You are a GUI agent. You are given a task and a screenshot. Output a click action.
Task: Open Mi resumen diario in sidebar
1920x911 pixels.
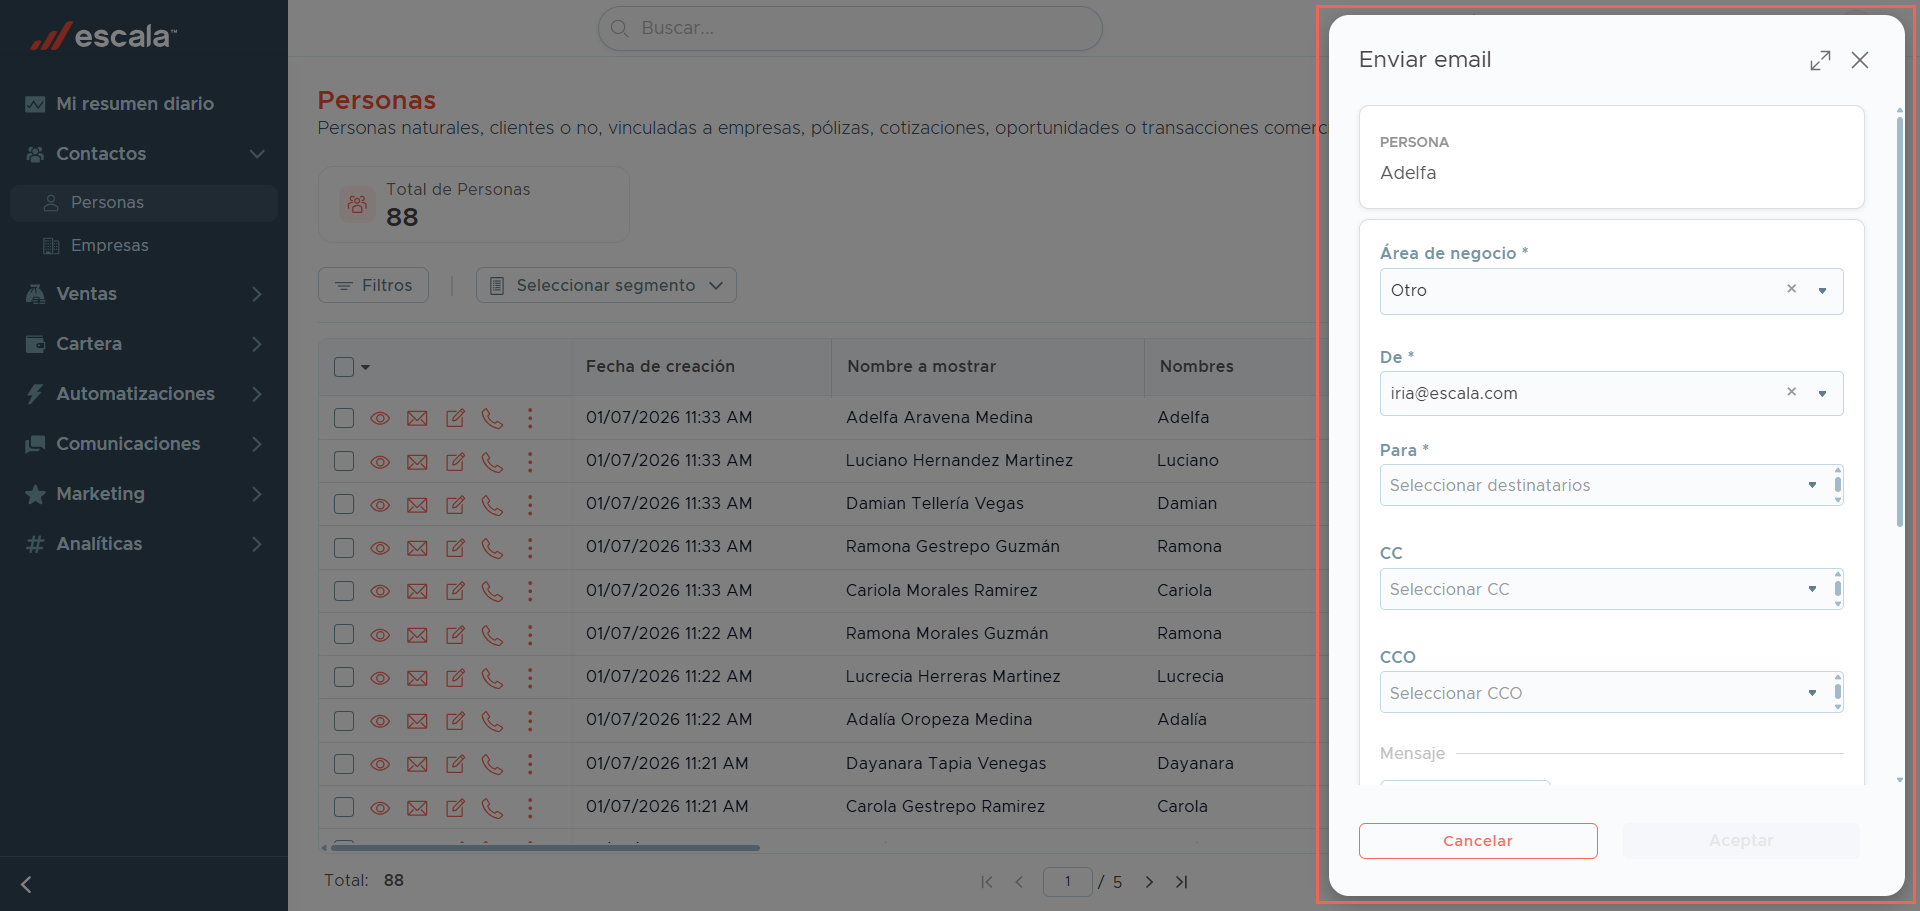point(144,104)
